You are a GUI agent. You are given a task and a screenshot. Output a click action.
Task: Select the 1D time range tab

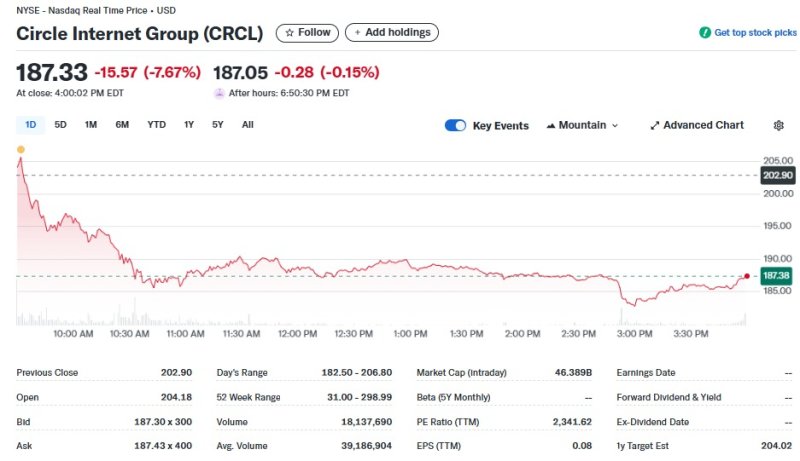click(x=31, y=125)
